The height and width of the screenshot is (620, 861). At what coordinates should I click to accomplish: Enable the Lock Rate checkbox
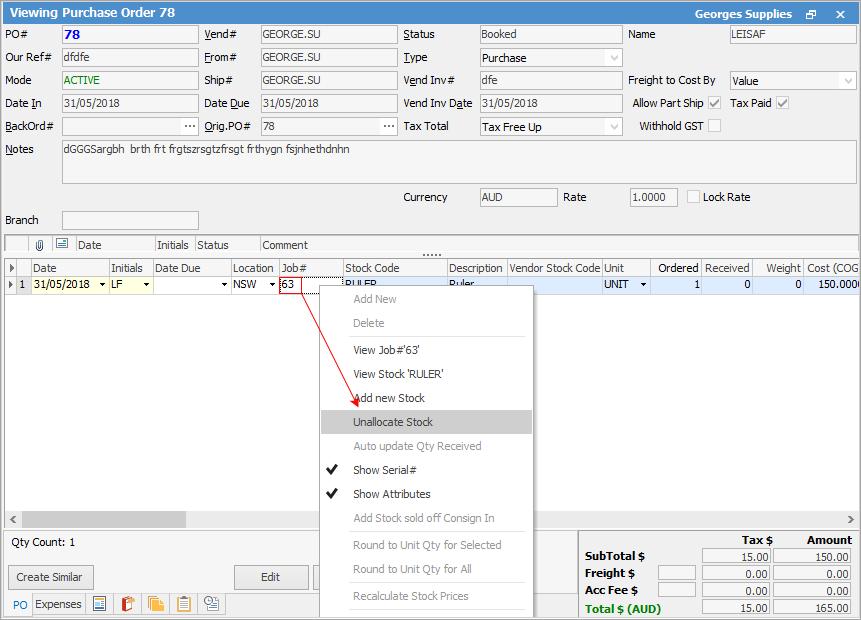coord(694,197)
